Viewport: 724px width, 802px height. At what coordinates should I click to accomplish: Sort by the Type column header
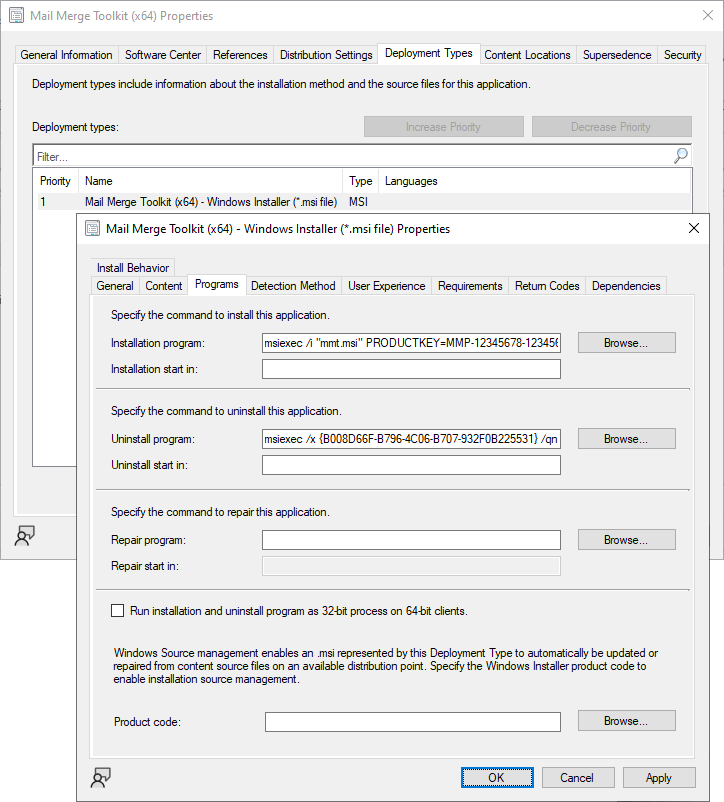click(x=360, y=181)
